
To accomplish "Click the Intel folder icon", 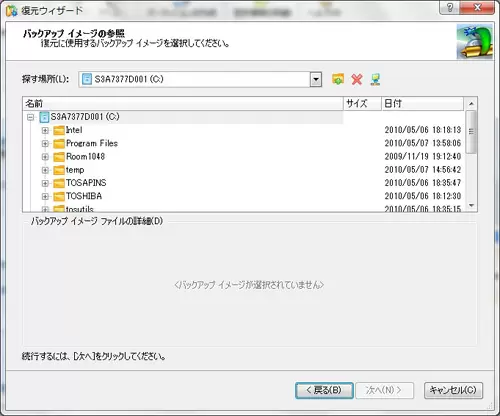I will coord(59,130).
